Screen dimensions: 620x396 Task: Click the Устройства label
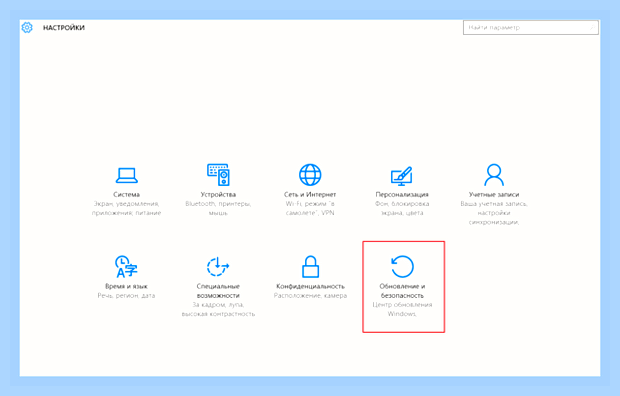(218, 195)
